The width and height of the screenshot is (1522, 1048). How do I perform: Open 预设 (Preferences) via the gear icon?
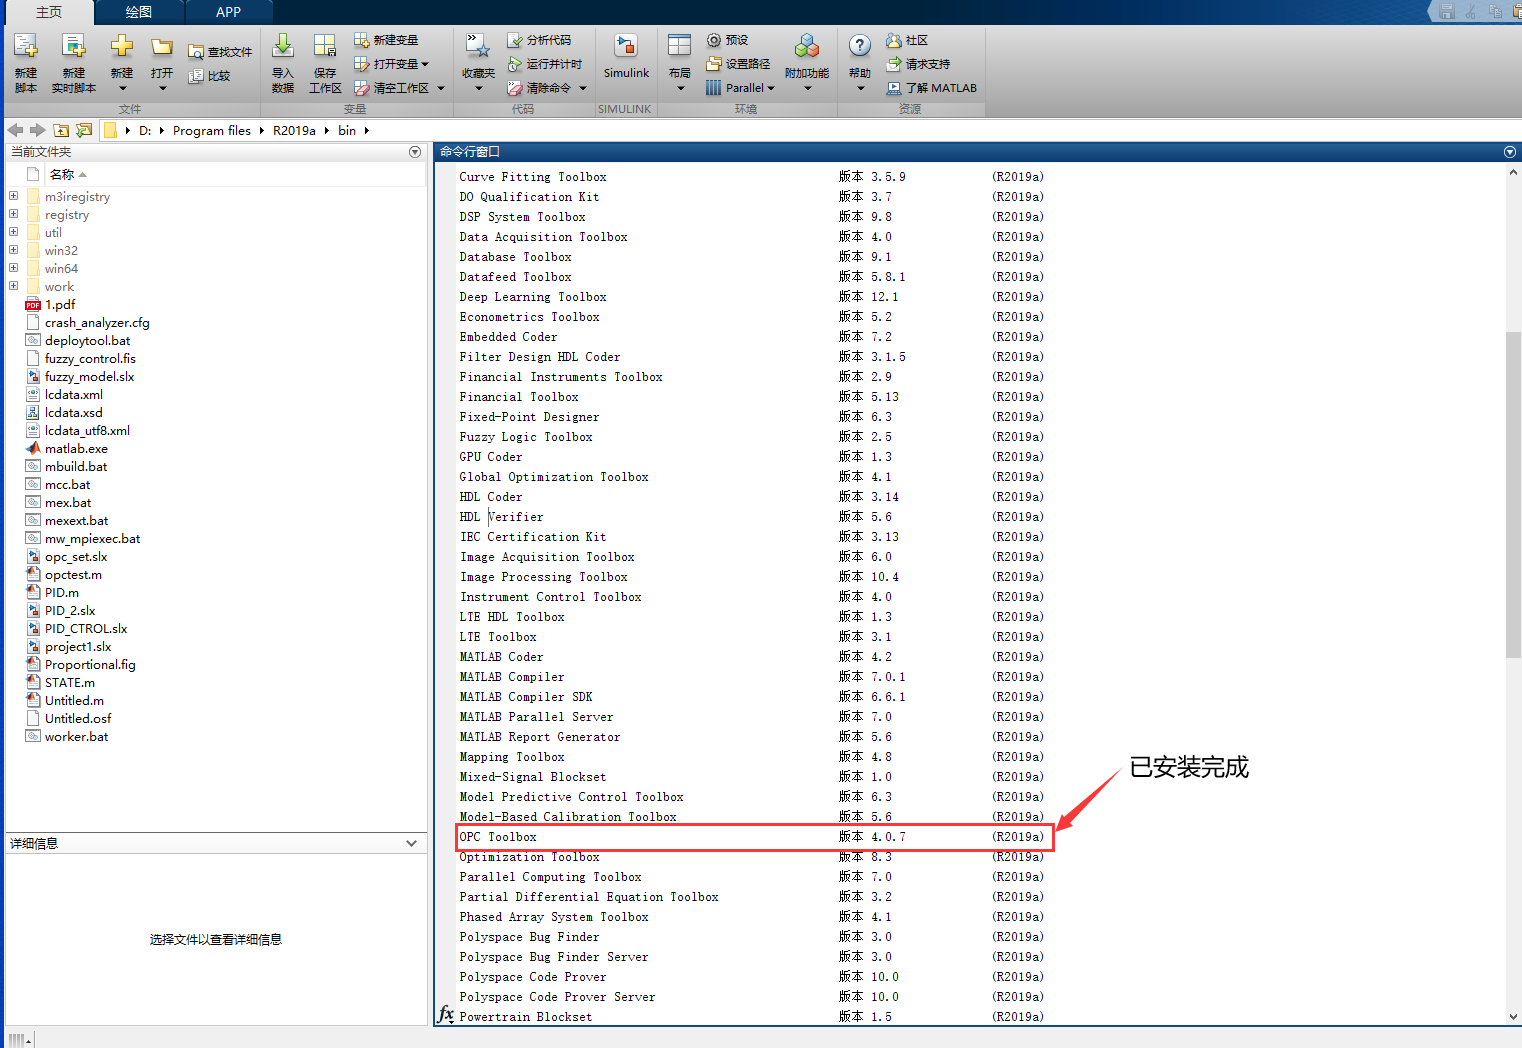point(729,40)
